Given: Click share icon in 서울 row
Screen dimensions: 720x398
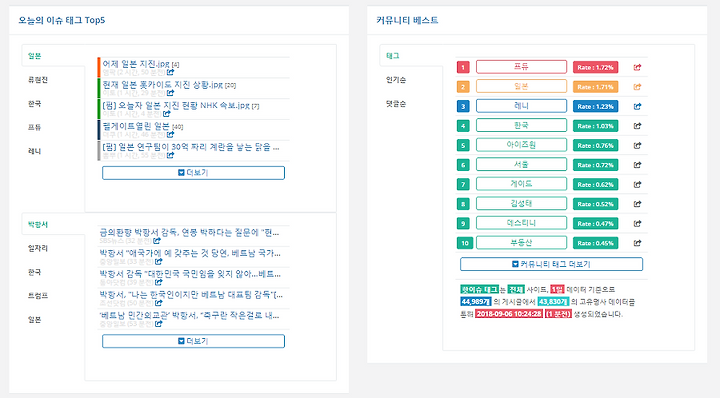Looking at the screenshot, I should tap(637, 165).
